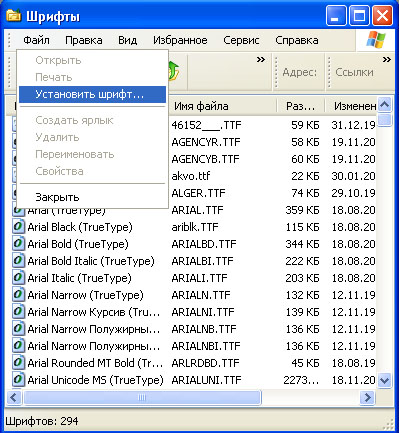
Task: Minimize the Шрифты window
Action: pos(336,16)
